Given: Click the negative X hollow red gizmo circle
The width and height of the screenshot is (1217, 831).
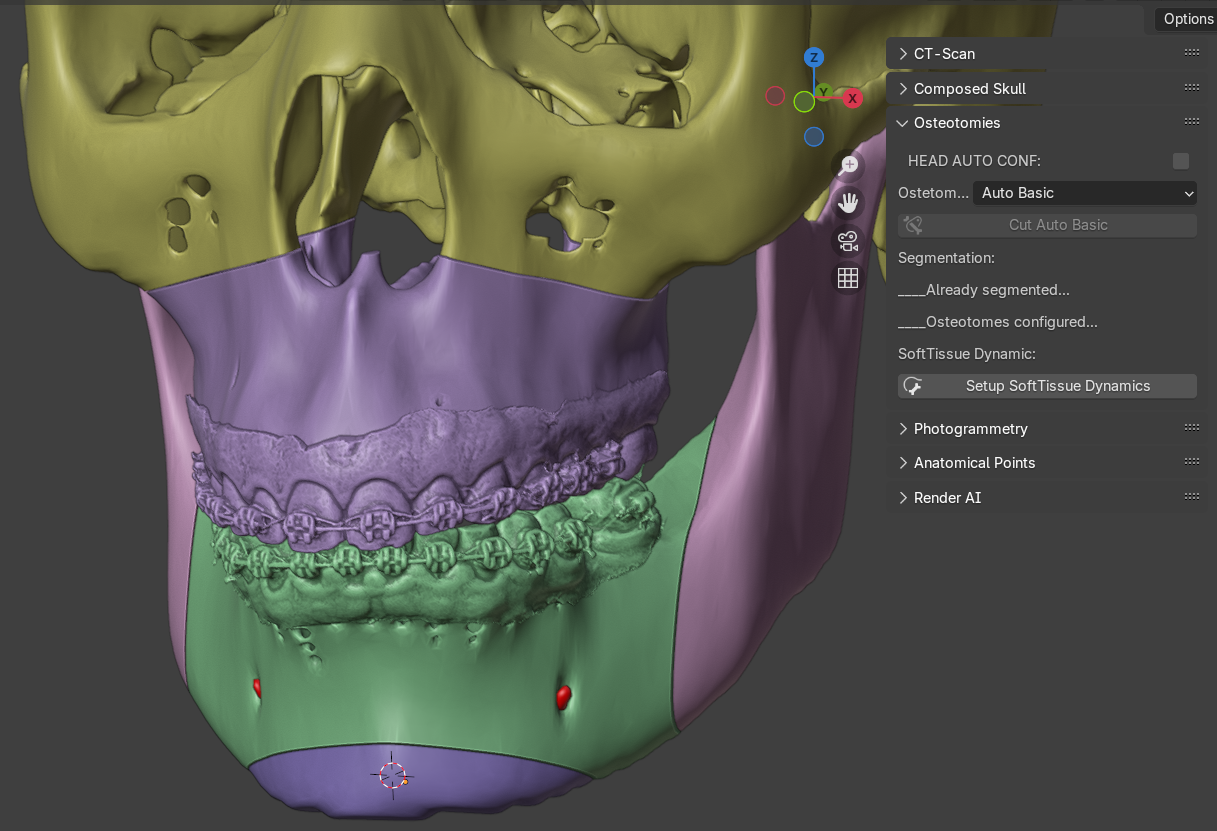Looking at the screenshot, I should coord(775,96).
